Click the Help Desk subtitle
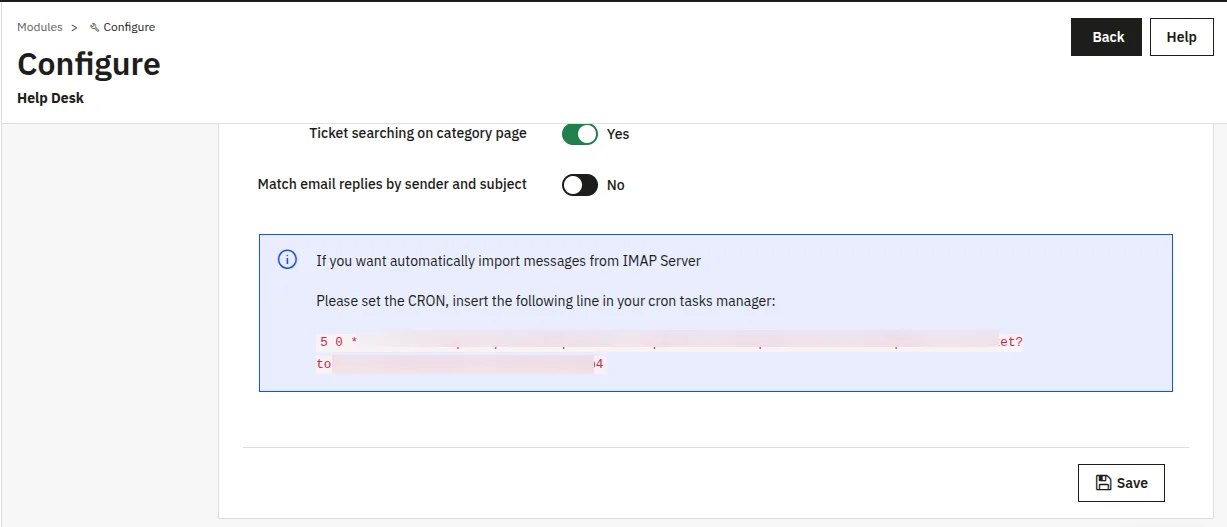This screenshot has height=527, width=1227. coord(51,98)
